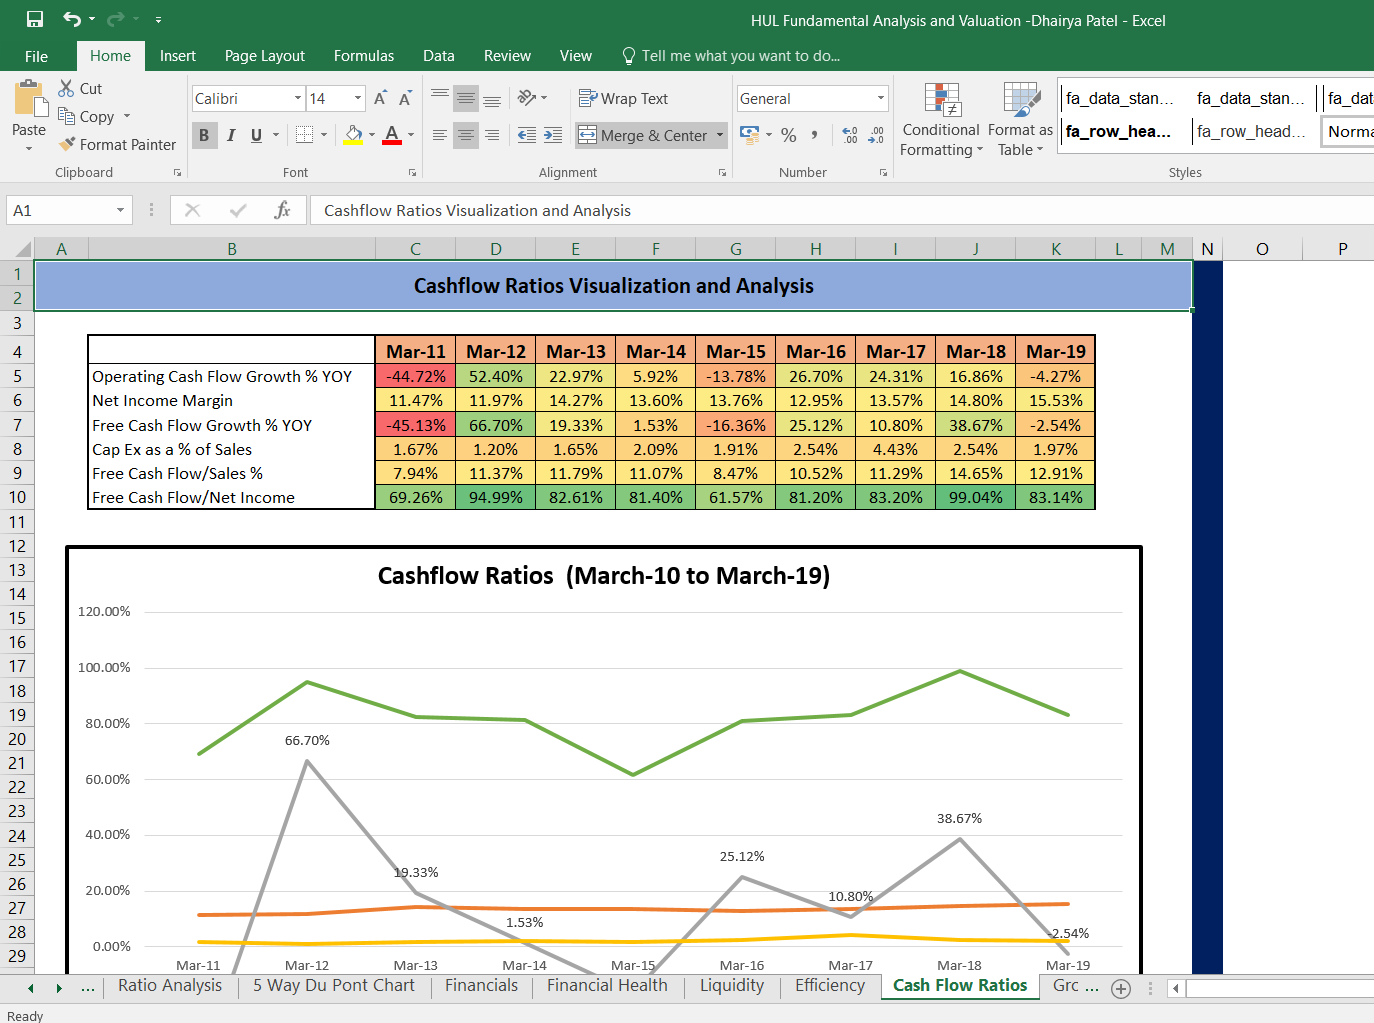
Task: Click the Decrease Decimal icon
Action: [876, 135]
